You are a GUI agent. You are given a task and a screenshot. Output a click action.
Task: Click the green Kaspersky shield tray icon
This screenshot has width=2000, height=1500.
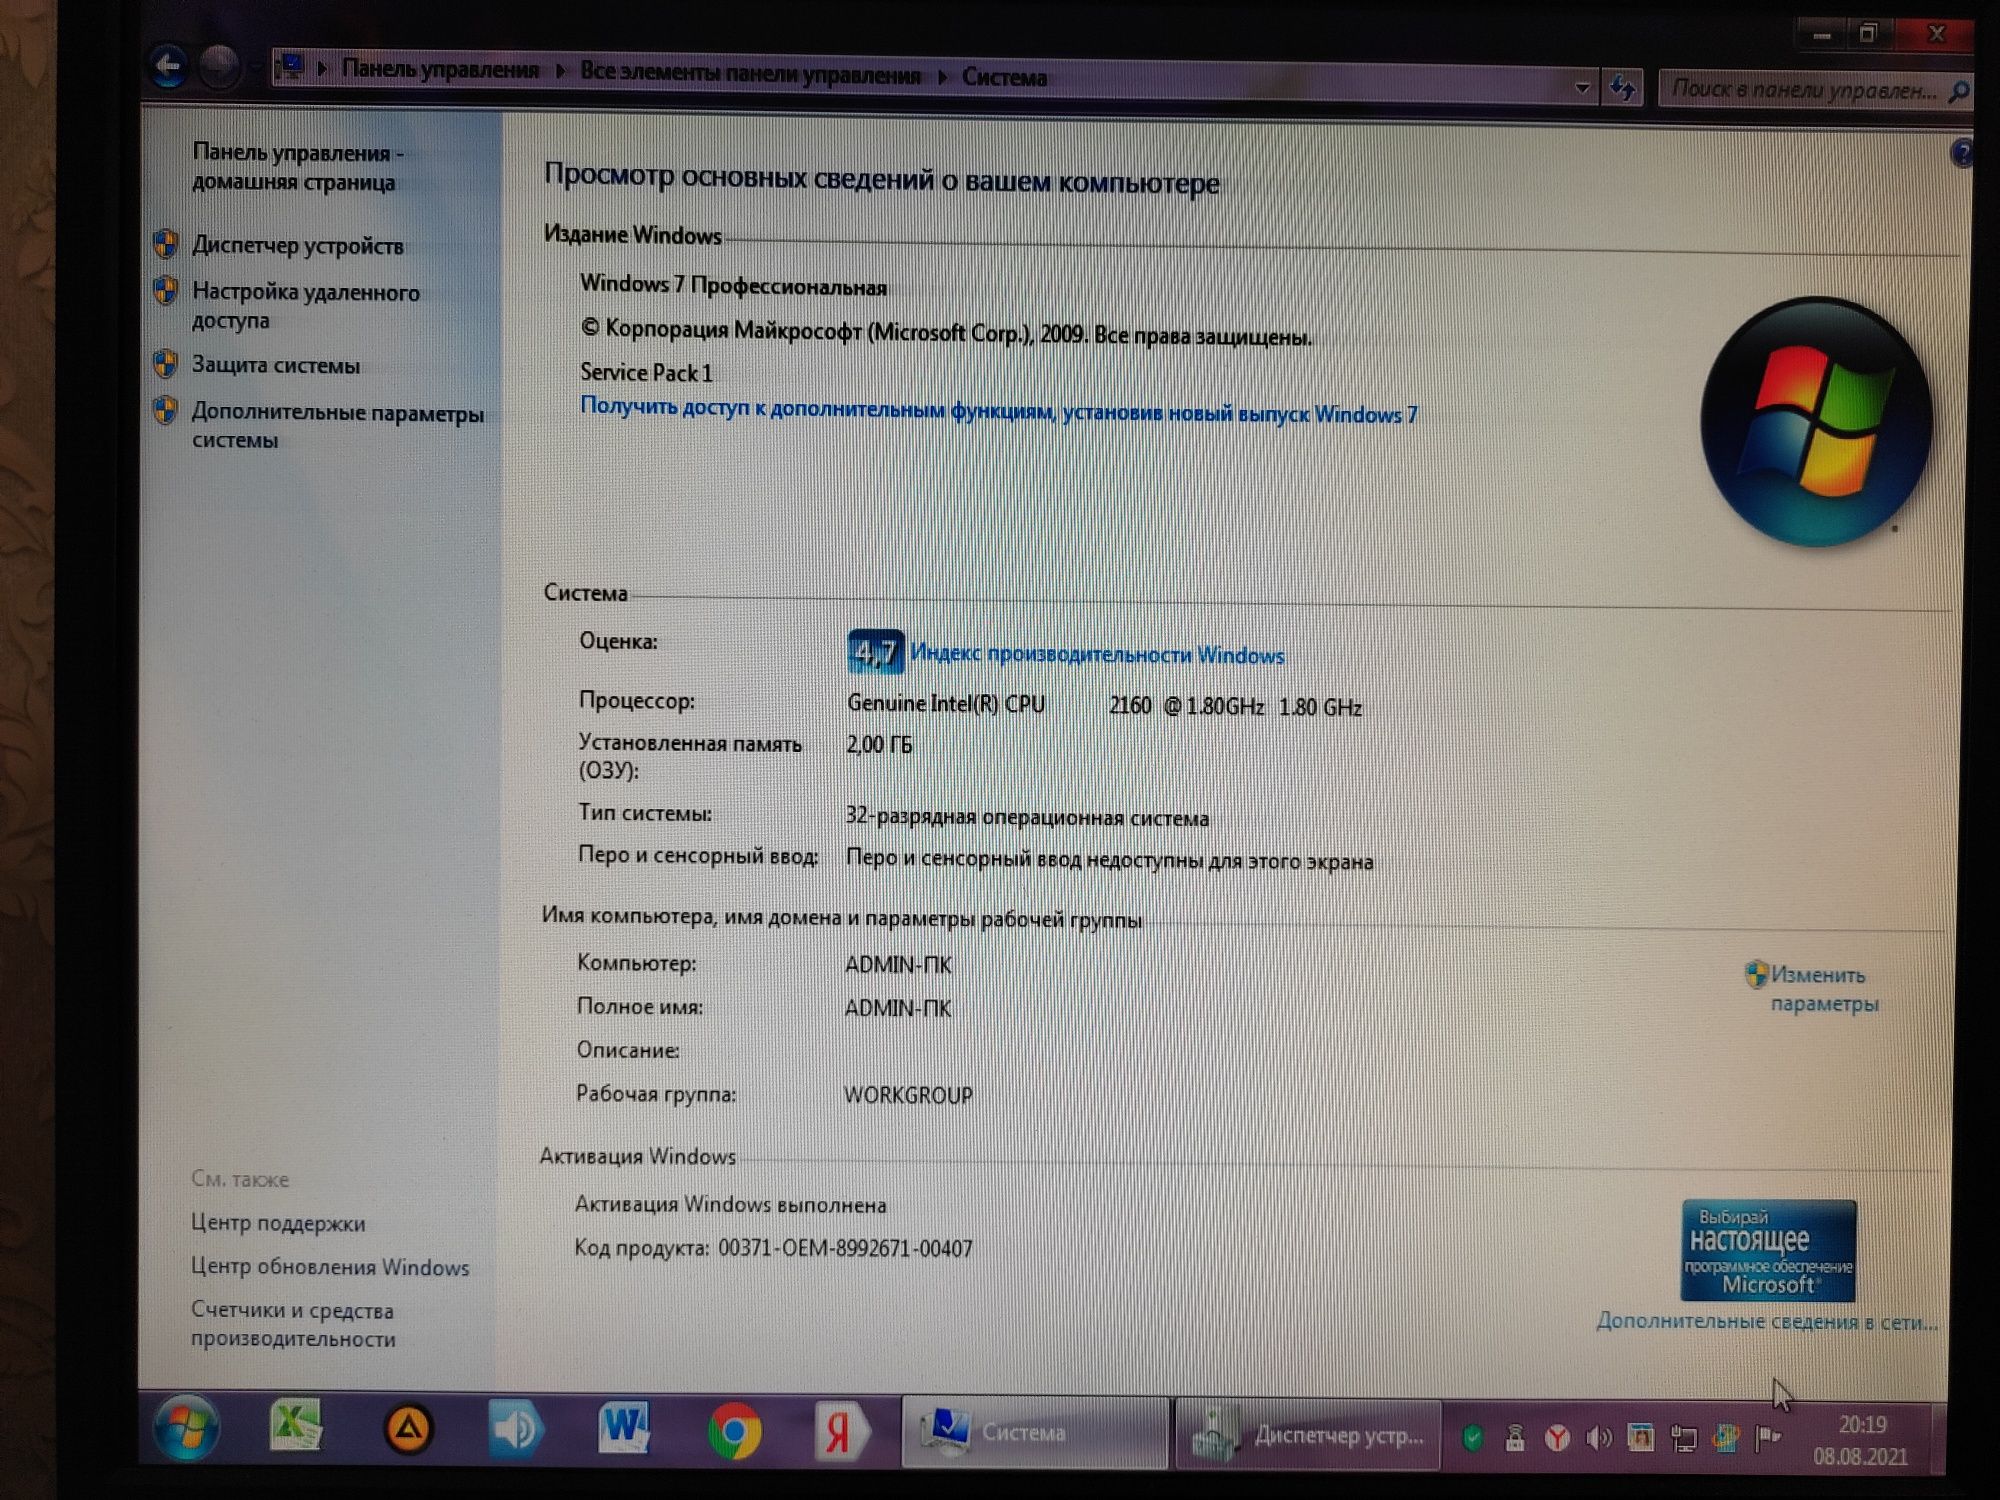pos(1472,1438)
